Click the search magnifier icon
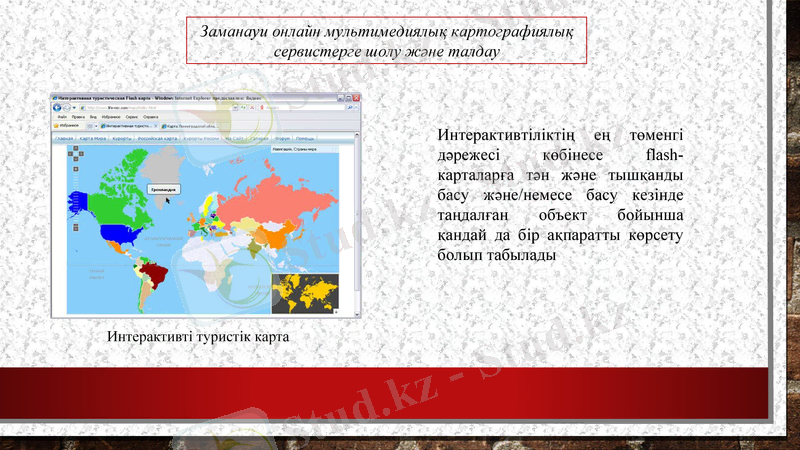Viewport: 800px width, 450px height. pos(349,108)
